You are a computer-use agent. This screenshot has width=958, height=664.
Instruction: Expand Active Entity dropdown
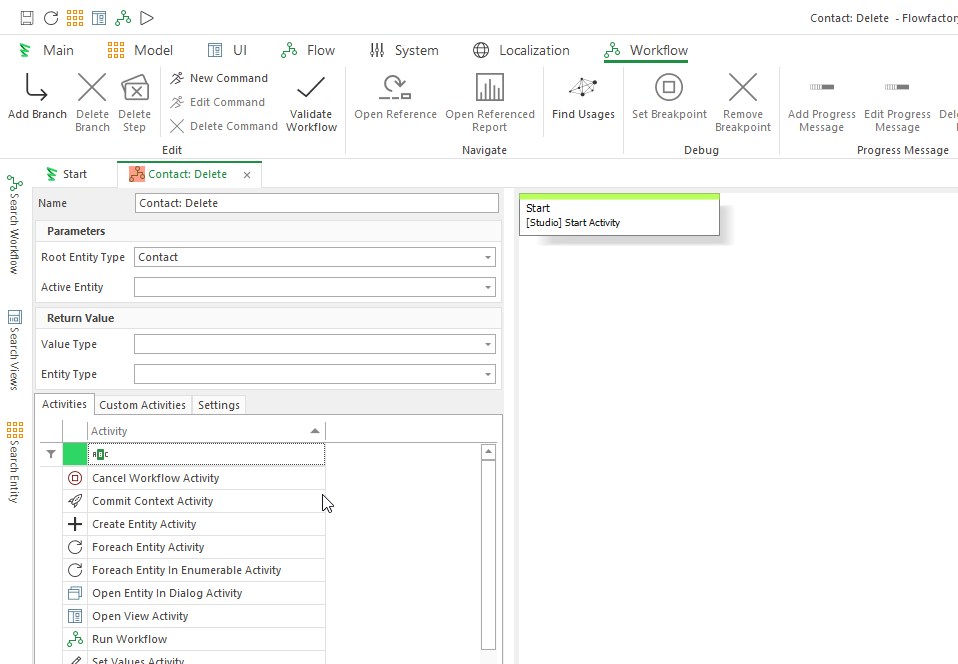[488, 287]
